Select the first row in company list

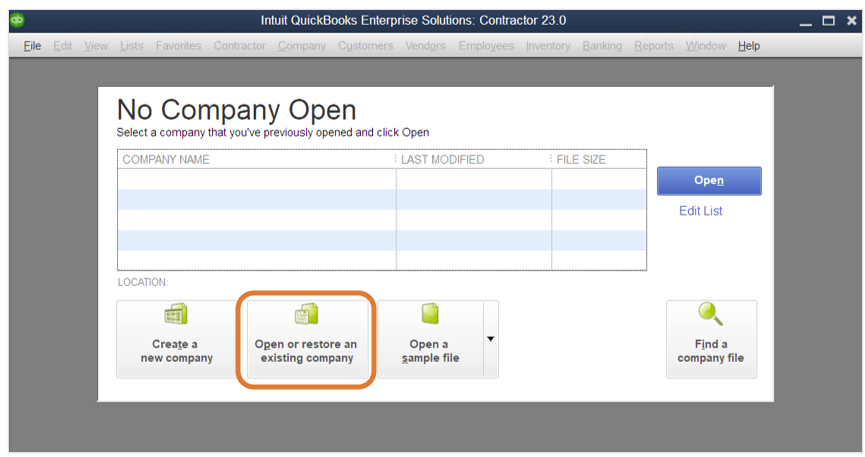click(380, 179)
